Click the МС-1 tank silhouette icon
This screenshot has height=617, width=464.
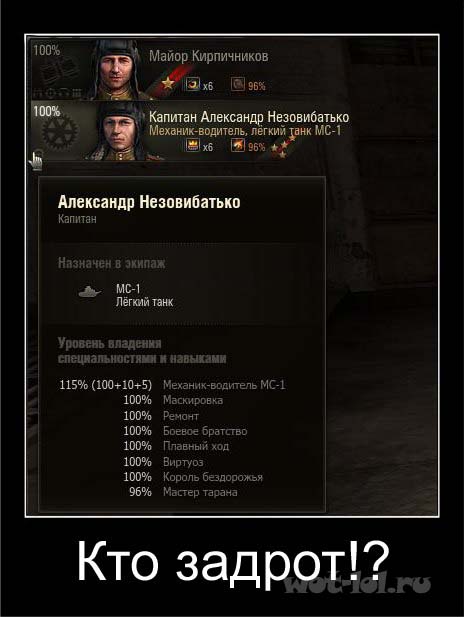[x=89, y=292]
